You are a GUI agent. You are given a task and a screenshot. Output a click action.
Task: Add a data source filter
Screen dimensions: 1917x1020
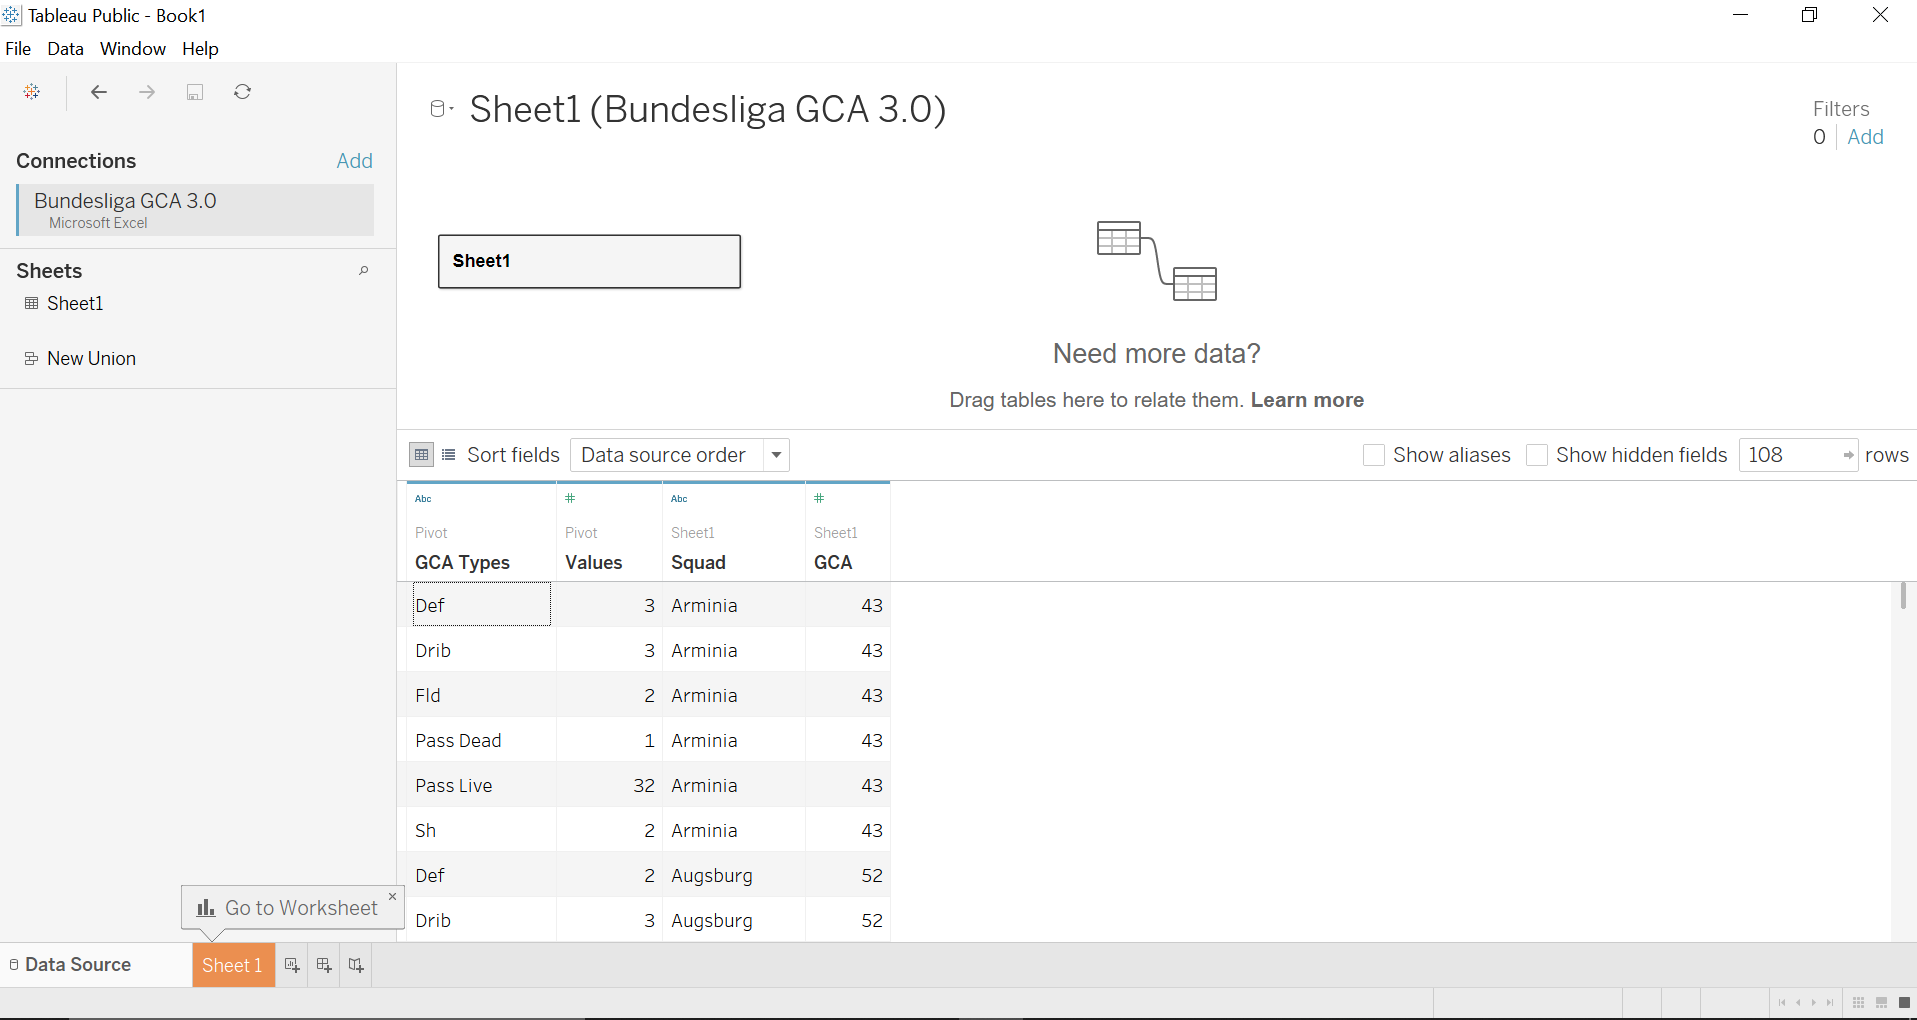(1865, 137)
